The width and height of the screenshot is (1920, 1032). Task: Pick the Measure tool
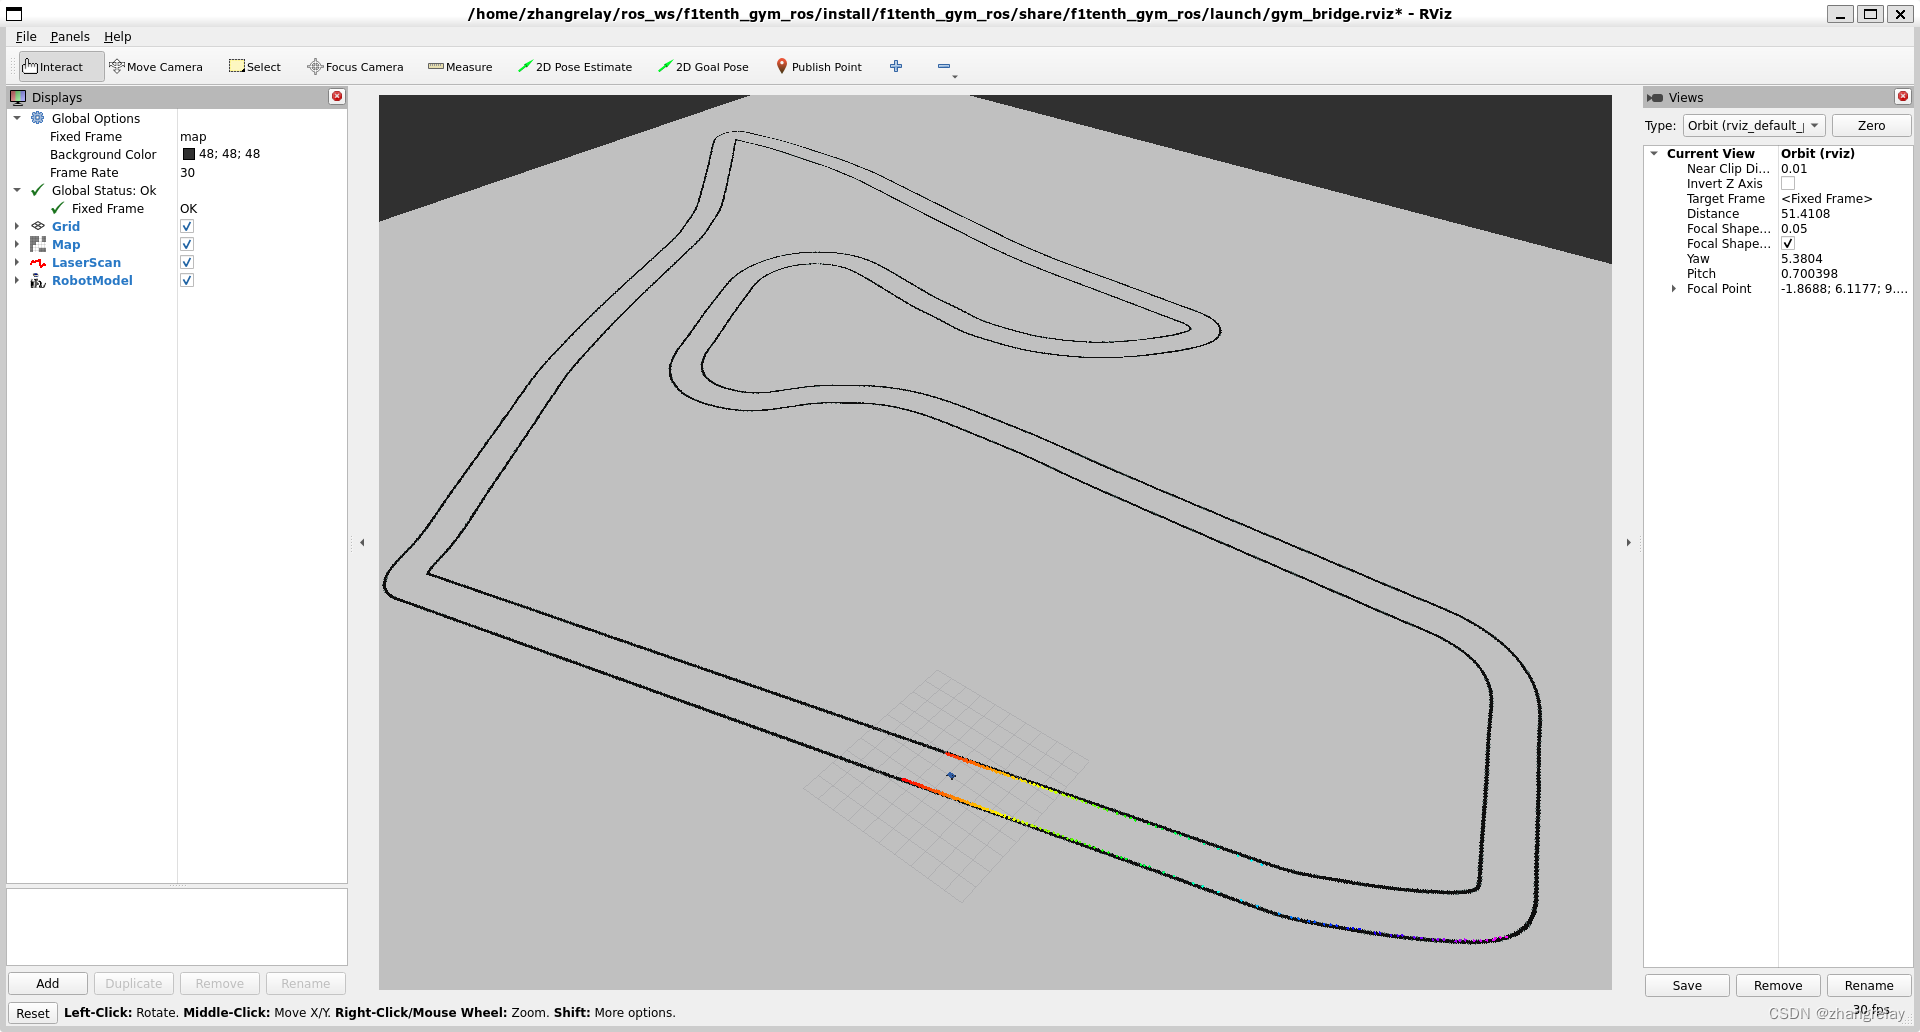click(460, 67)
